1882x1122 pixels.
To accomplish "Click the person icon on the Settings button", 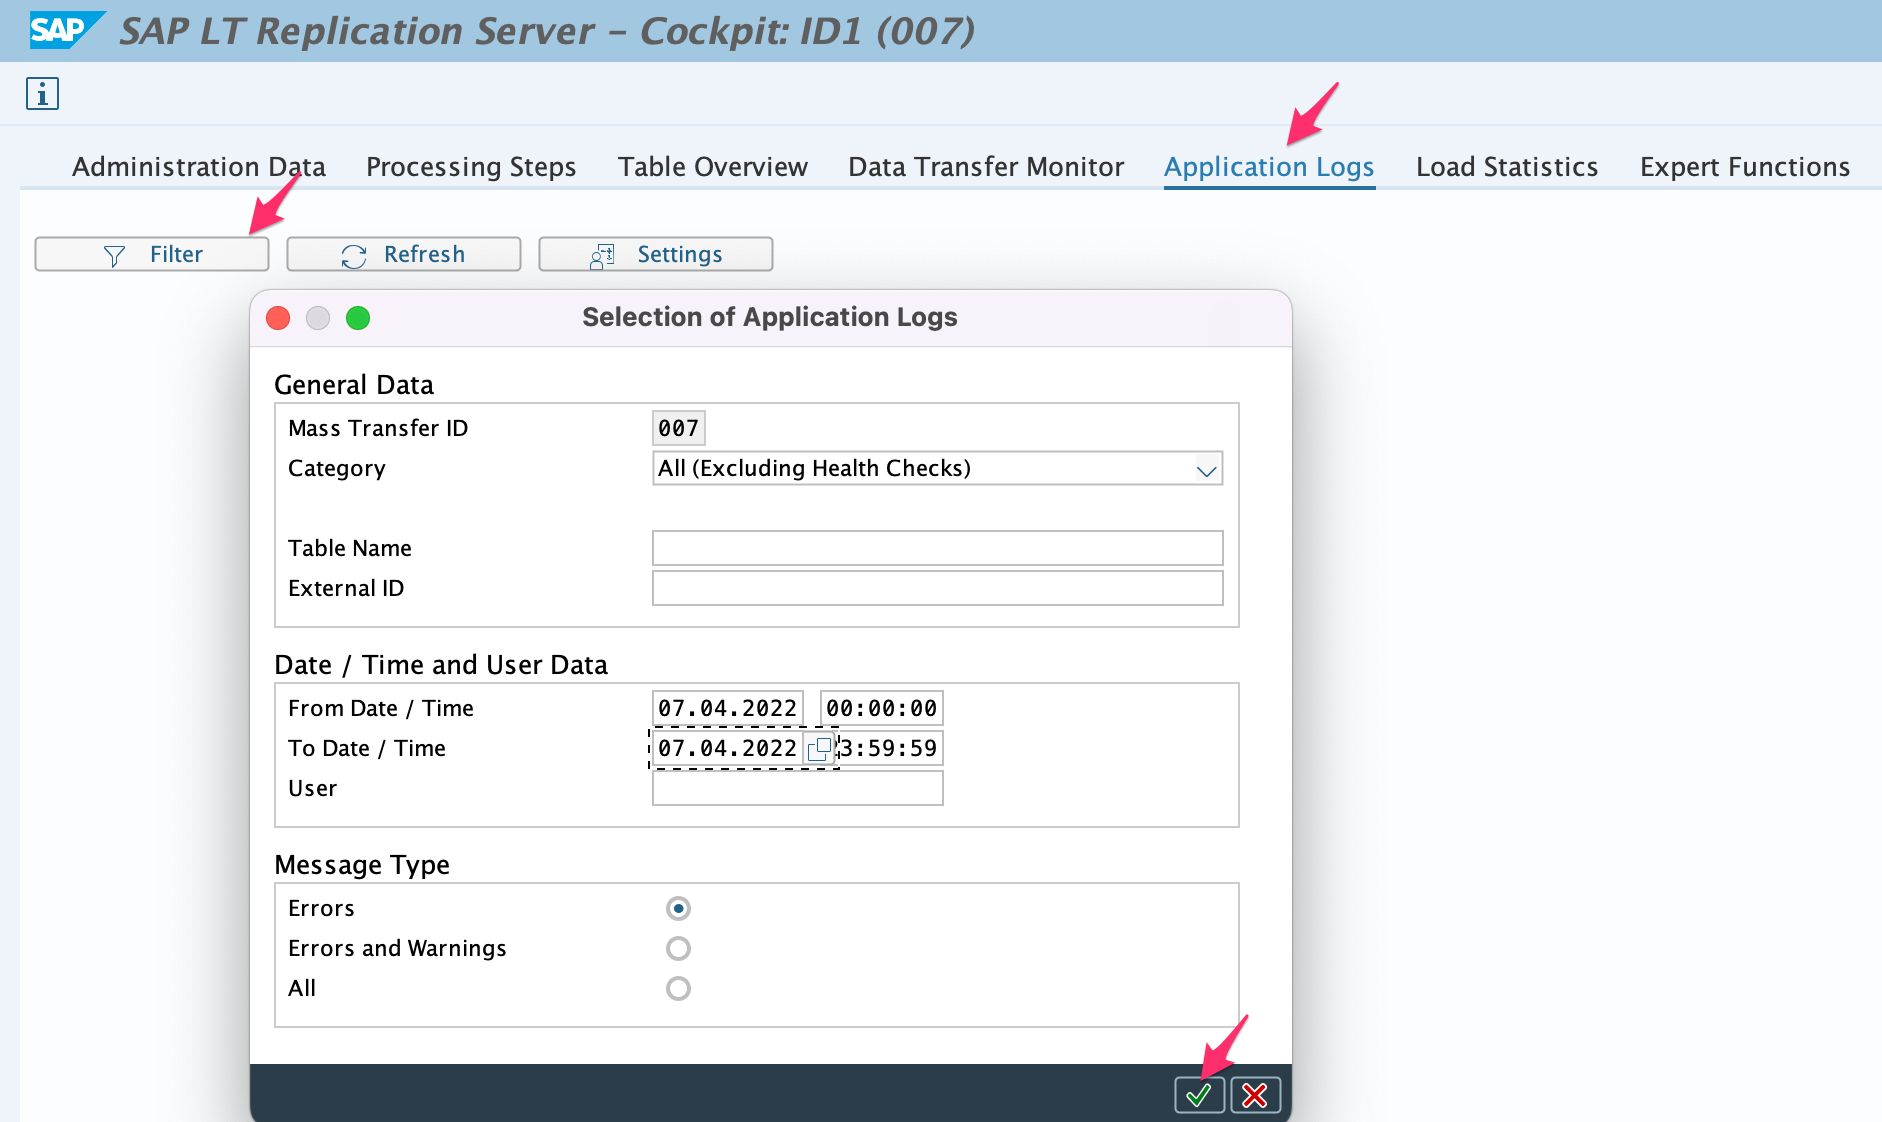I will click(601, 254).
